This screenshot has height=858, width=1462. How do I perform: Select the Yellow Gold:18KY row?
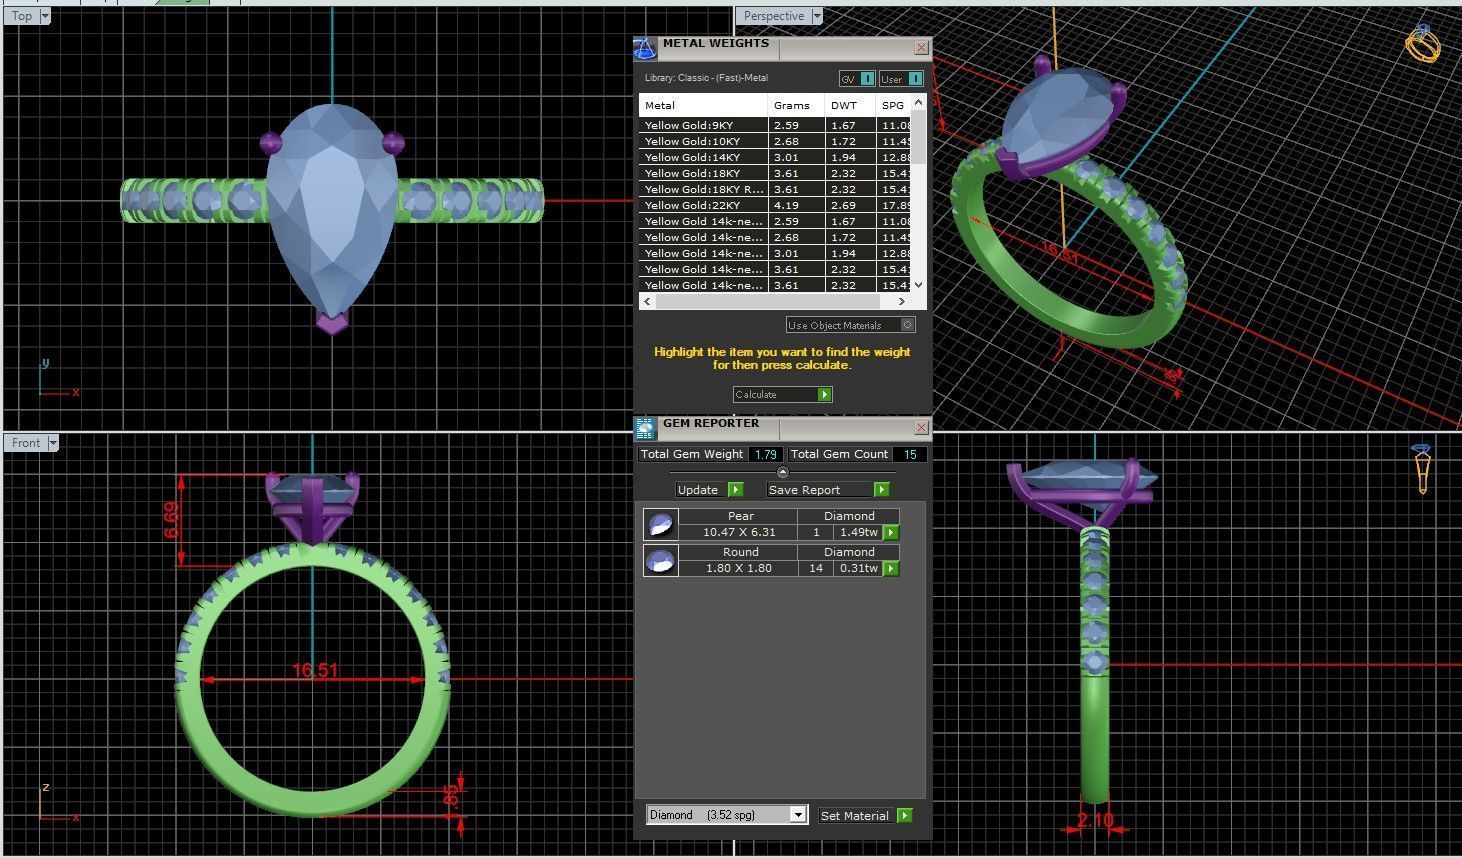[775, 173]
